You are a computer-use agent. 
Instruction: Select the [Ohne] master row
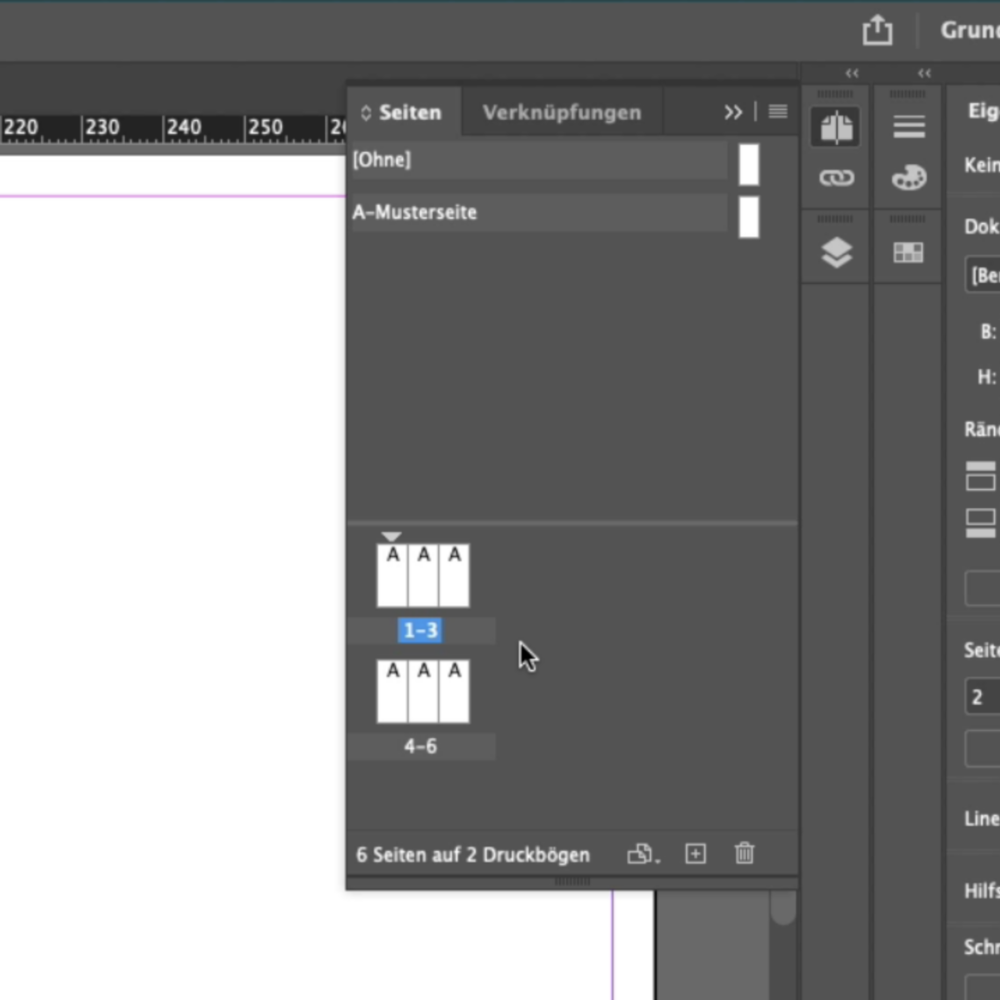[539, 160]
